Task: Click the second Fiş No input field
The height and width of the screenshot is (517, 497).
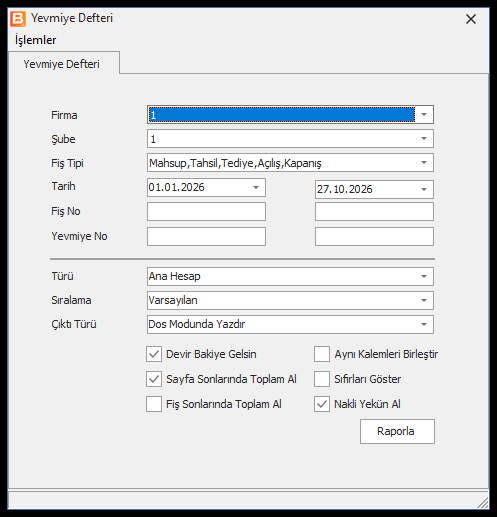Action: pos(374,211)
